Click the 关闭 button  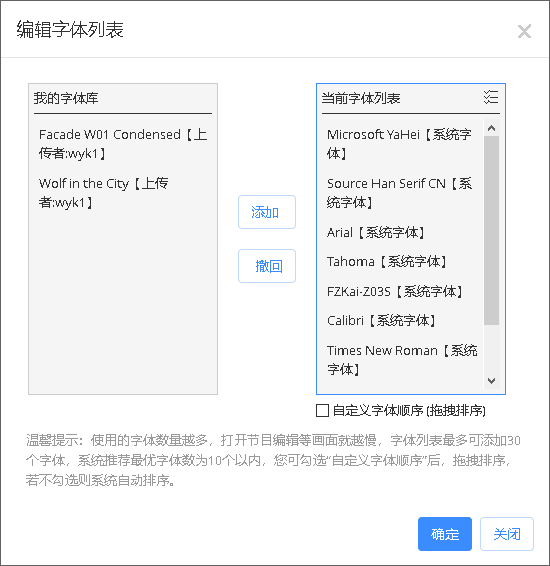[x=507, y=534]
